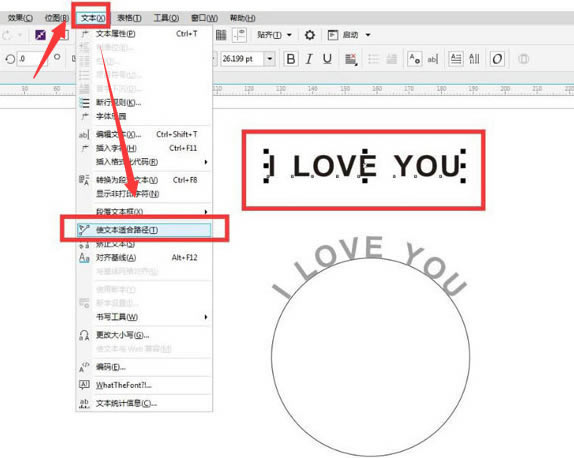Click the redo arrow icon
The height and width of the screenshot is (458, 574).
click(x=7, y=35)
